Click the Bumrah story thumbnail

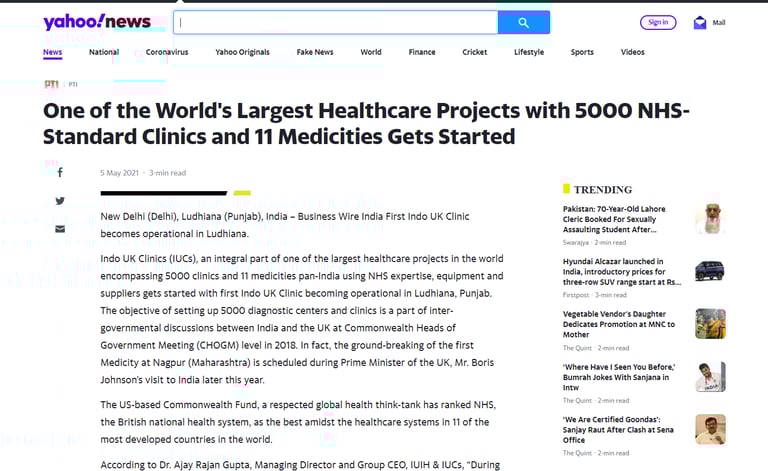[x=710, y=377]
